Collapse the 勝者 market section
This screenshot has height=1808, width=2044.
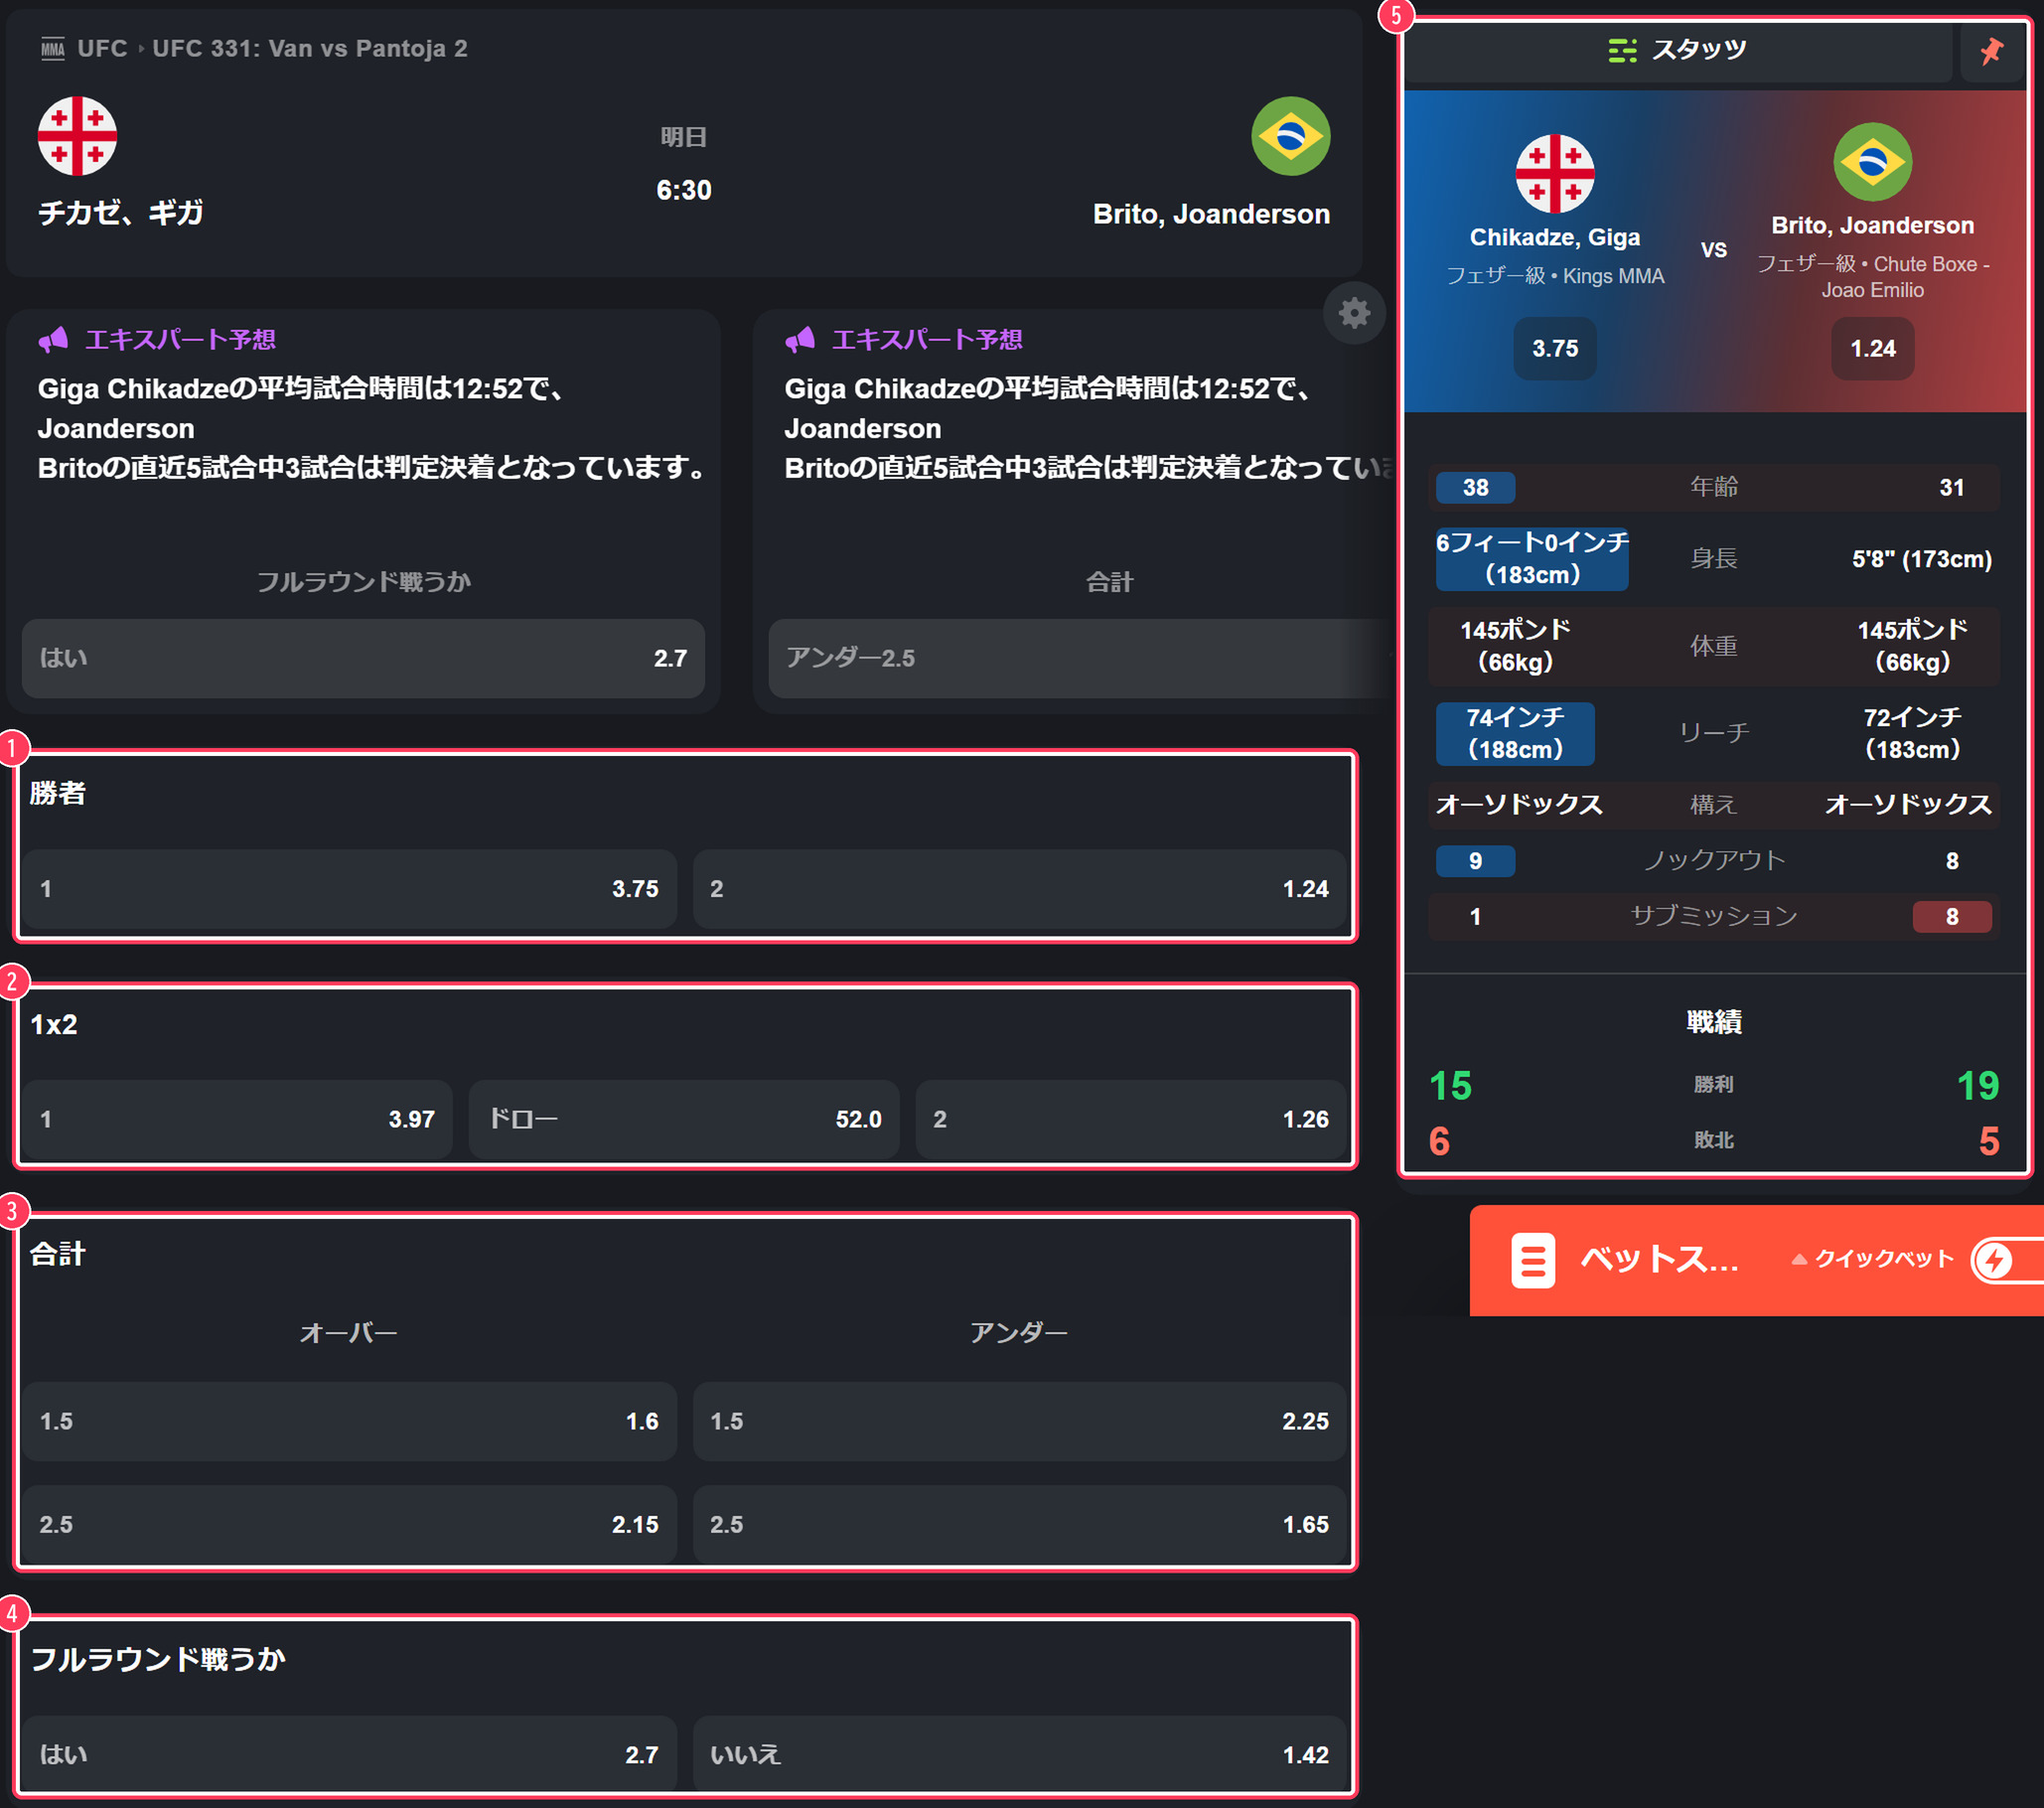pyautogui.click(x=685, y=794)
